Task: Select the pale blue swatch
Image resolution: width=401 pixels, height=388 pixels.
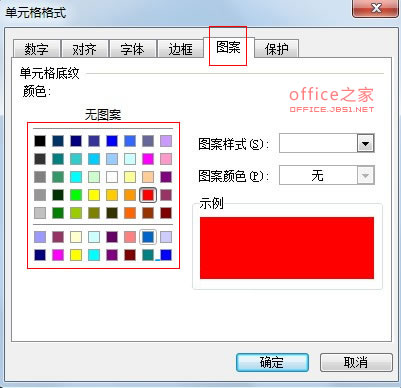Action: (x=112, y=159)
